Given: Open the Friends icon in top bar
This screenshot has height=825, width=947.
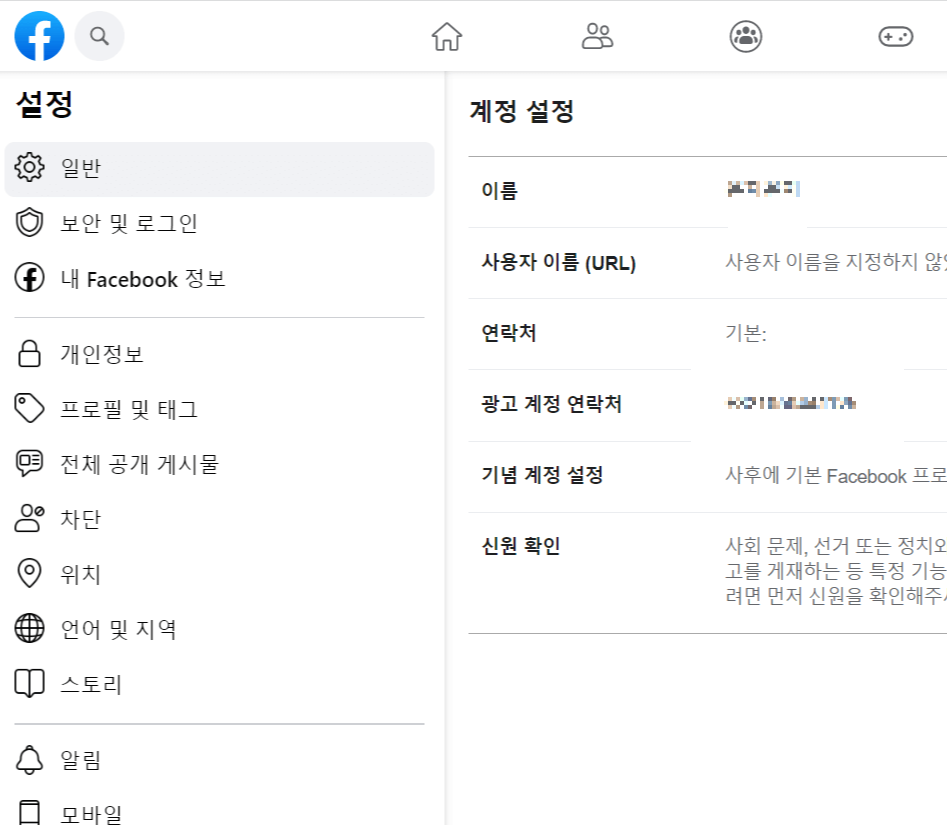Looking at the screenshot, I should 598,35.
